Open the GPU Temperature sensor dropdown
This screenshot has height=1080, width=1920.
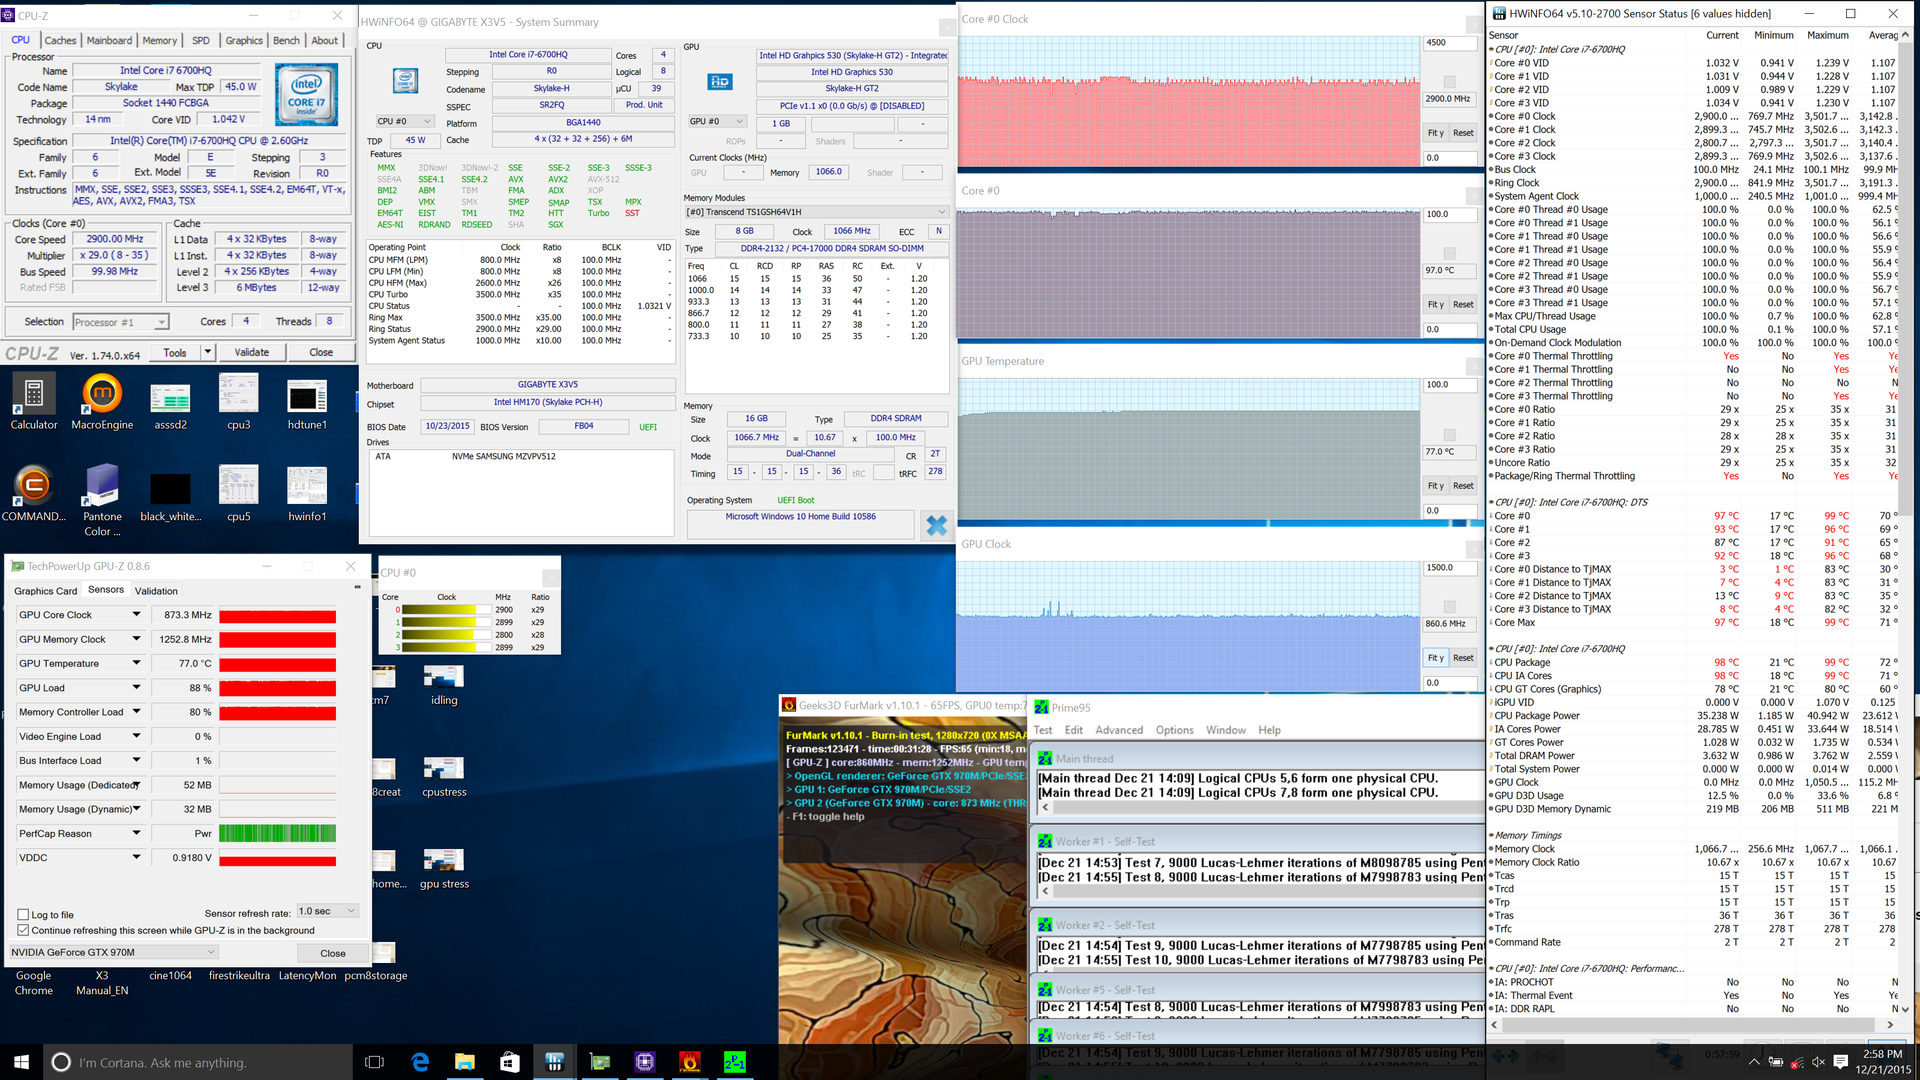click(136, 663)
